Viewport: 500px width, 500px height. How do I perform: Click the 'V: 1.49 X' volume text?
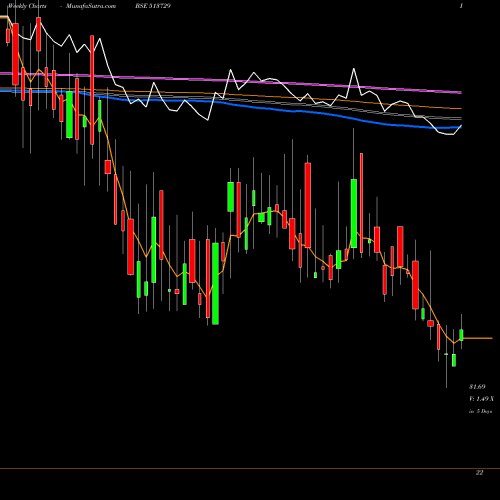pyautogui.click(x=481, y=399)
